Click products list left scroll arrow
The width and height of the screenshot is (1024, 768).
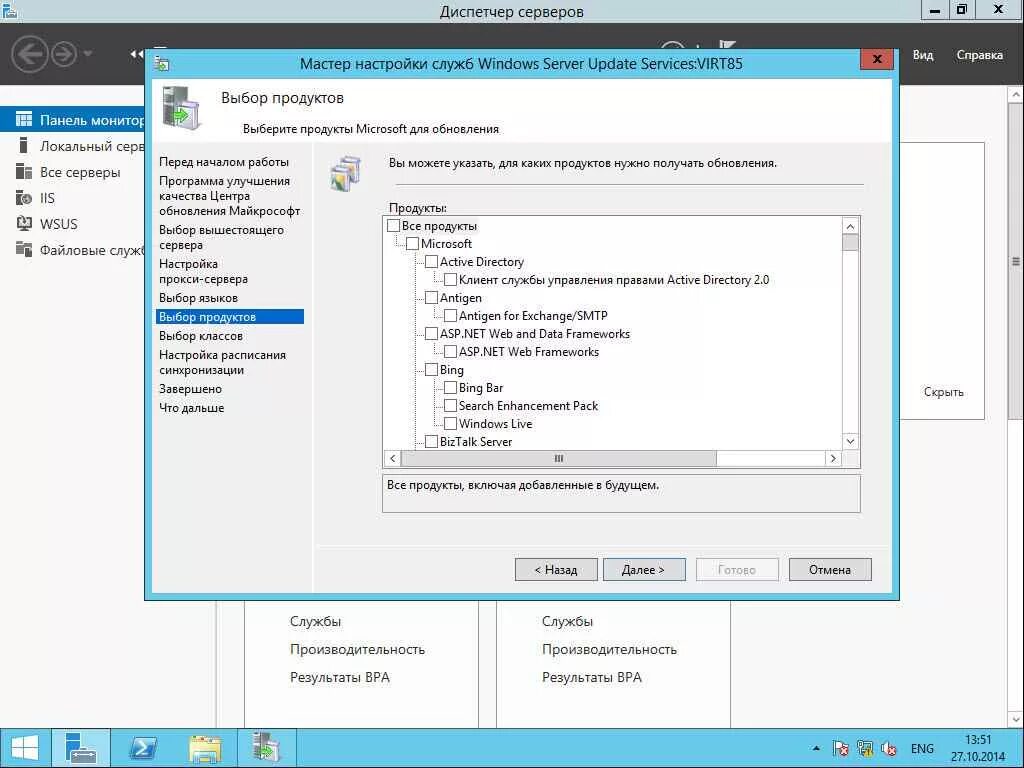(x=392, y=458)
